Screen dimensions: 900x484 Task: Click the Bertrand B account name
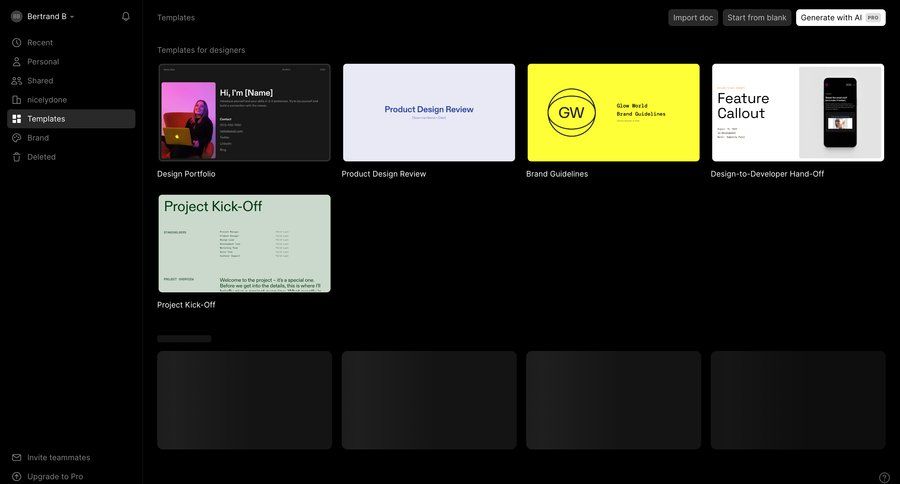pos(47,17)
